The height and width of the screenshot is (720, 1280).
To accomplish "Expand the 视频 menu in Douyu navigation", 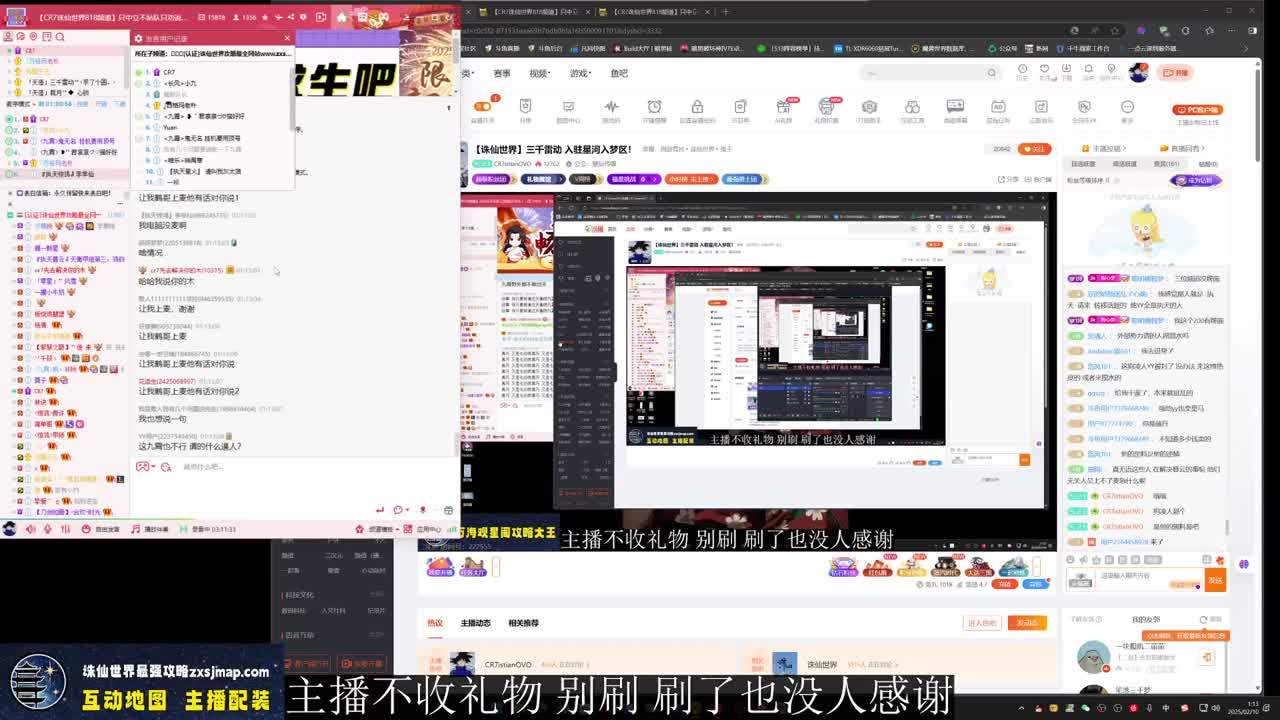I will (x=540, y=73).
